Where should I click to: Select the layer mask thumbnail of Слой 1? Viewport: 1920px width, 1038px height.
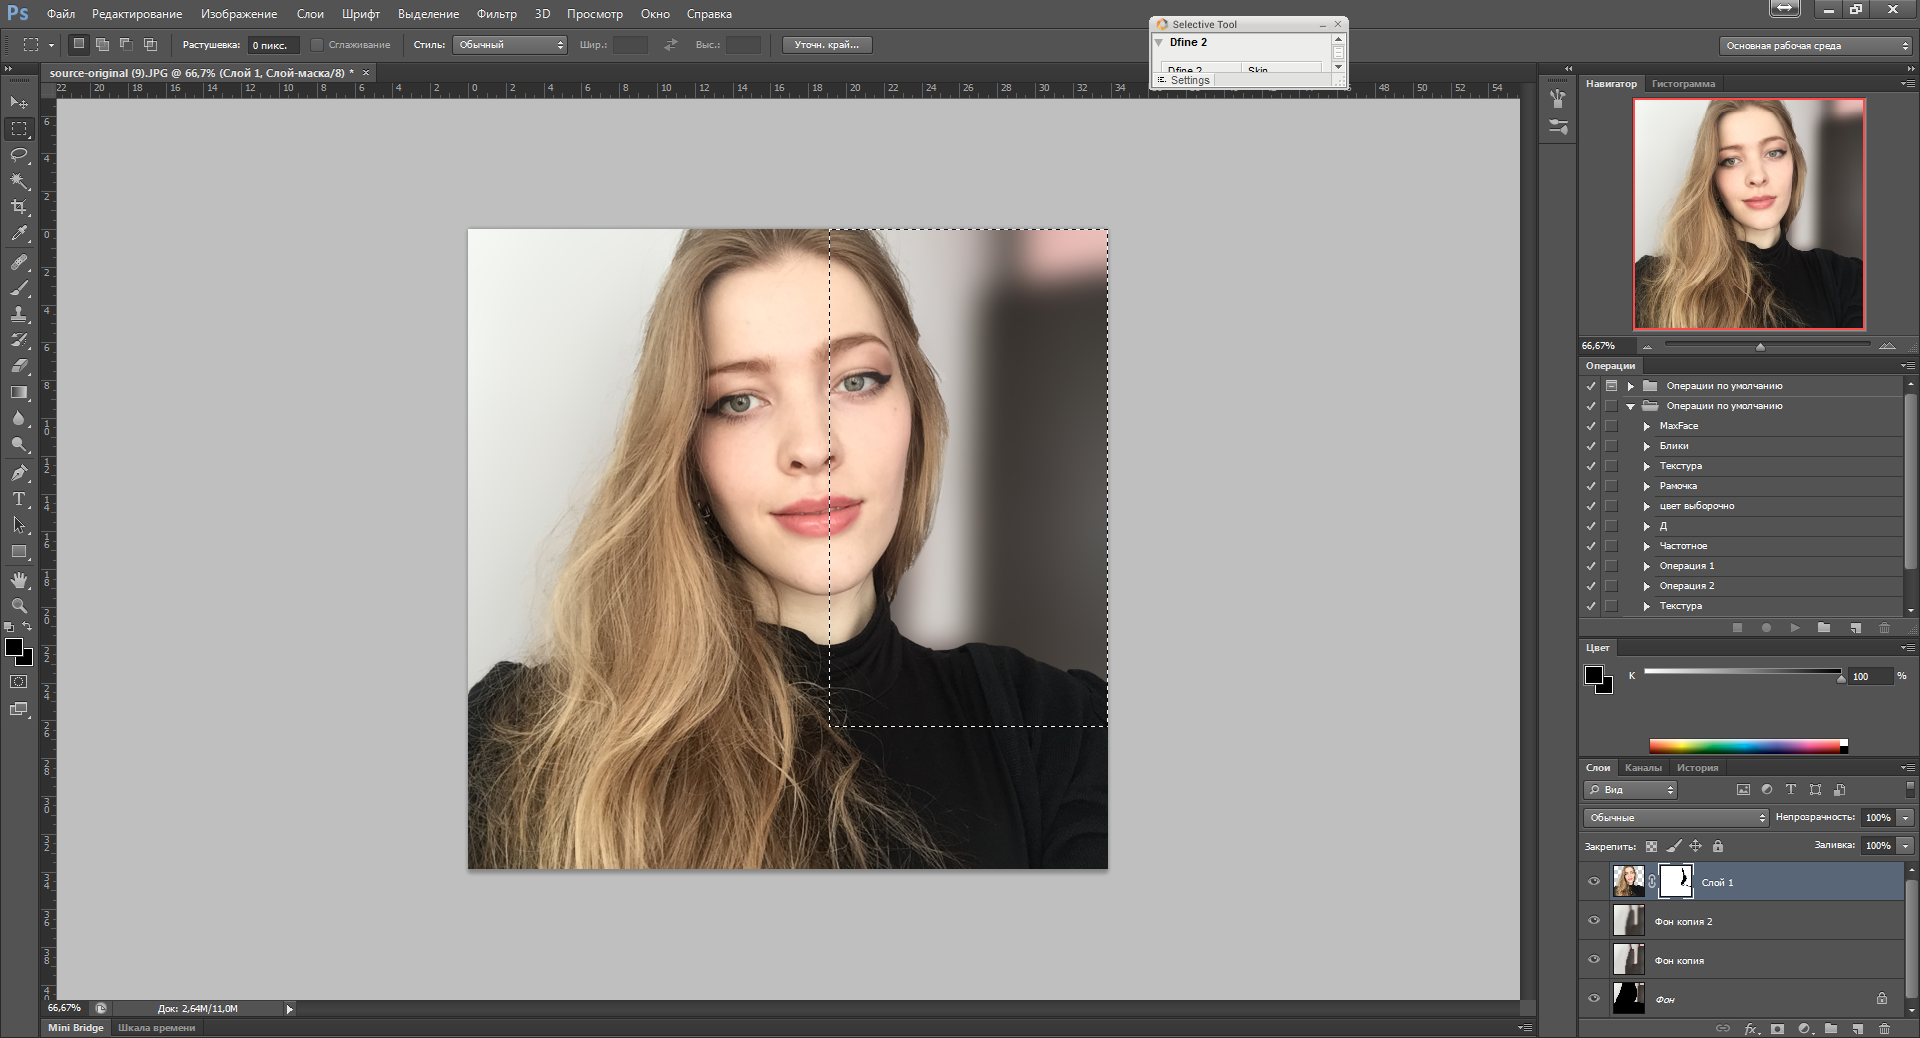[1676, 881]
